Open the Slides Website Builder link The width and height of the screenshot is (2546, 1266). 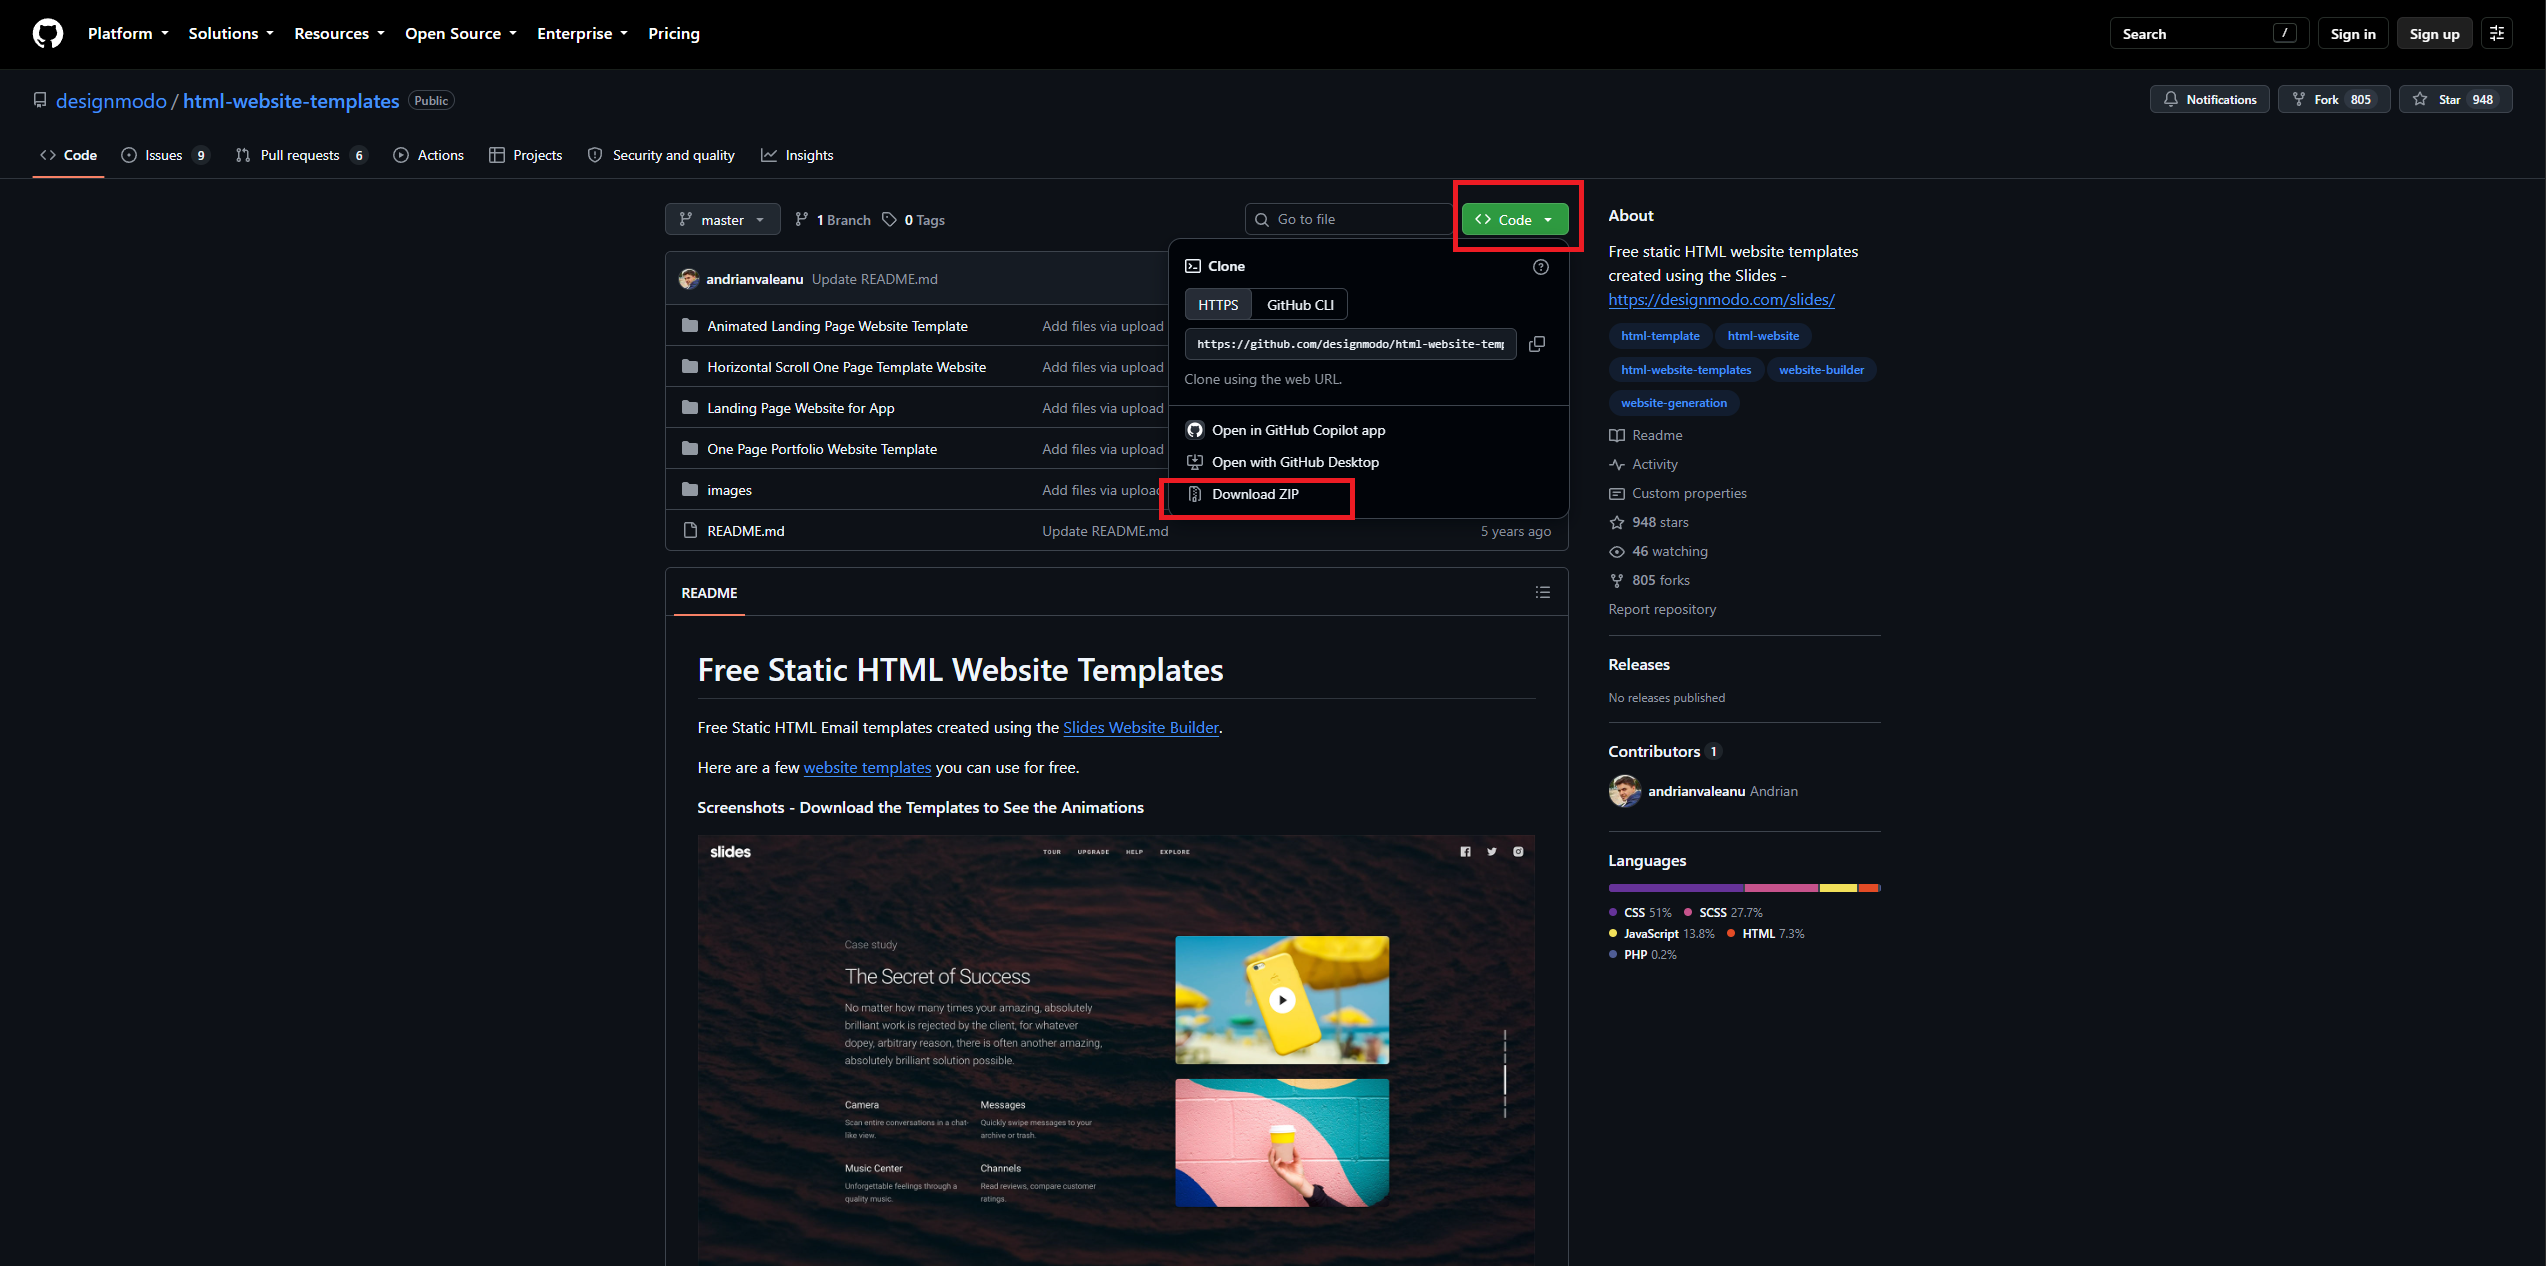pyautogui.click(x=1141, y=728)
